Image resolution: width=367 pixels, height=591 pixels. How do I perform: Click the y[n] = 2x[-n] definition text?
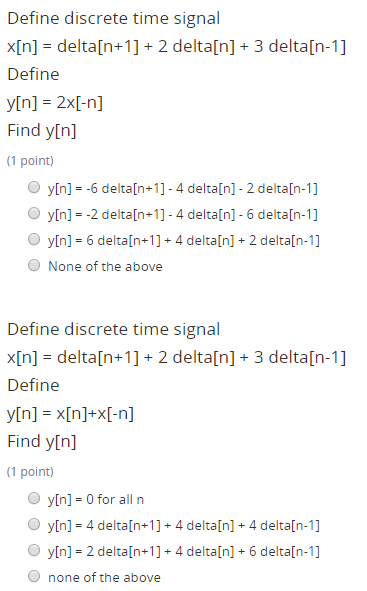(x=55, y=103)
